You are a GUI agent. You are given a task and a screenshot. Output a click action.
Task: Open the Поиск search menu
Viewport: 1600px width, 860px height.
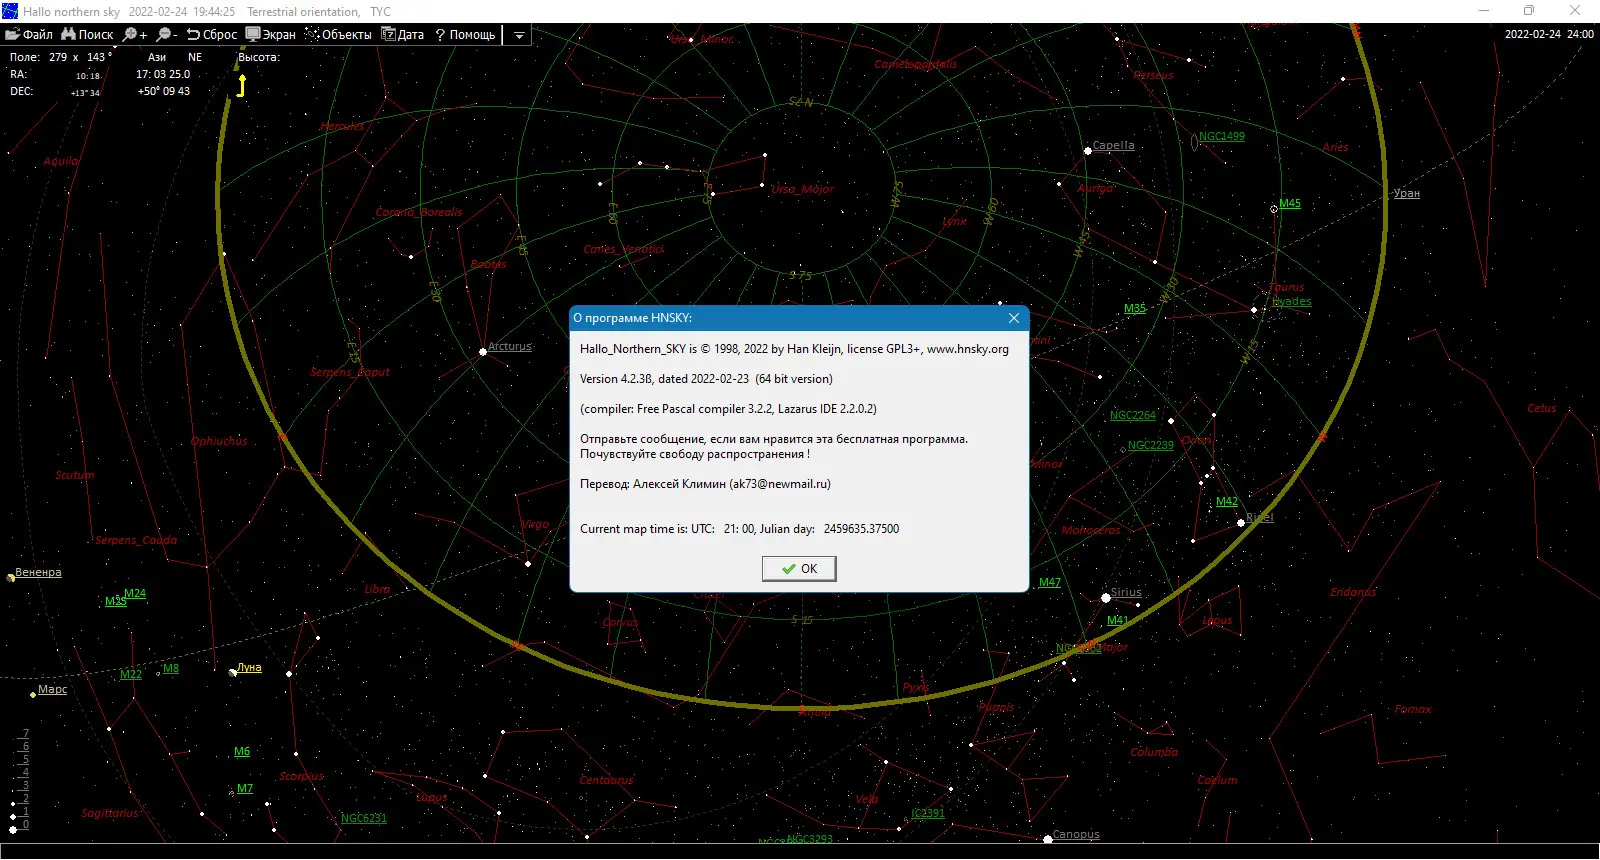88,35
